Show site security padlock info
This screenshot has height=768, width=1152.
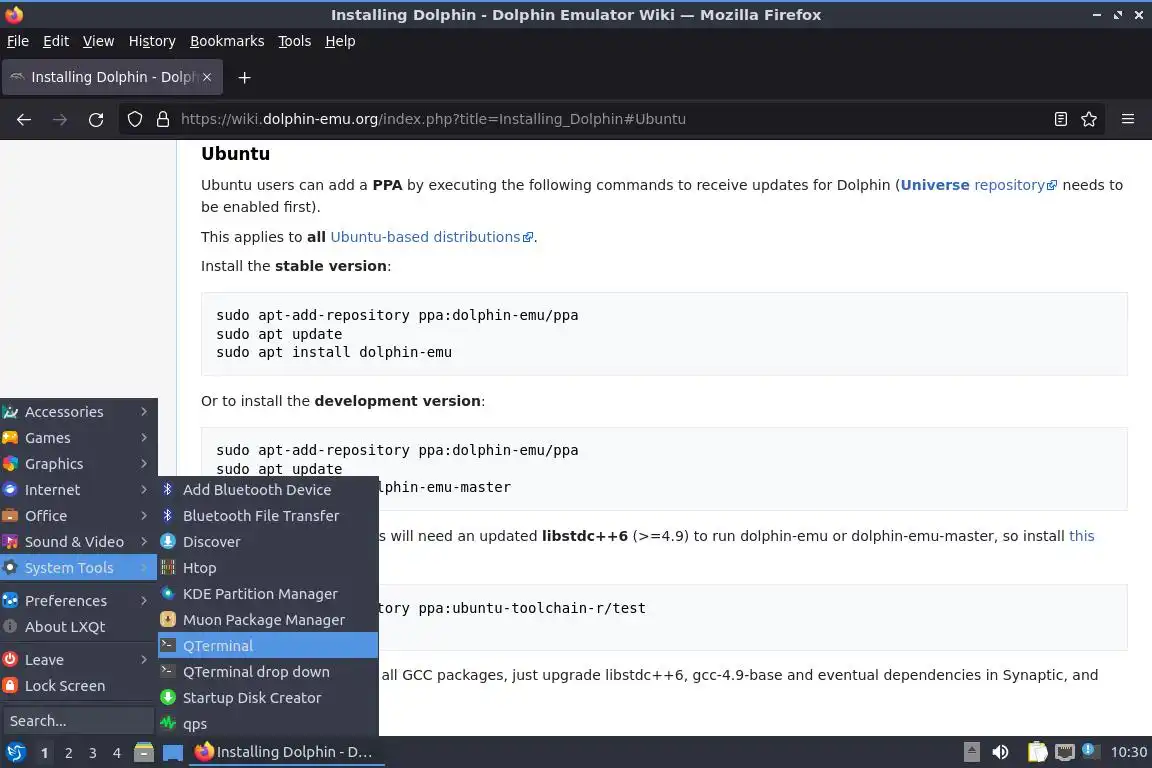(x=163, y=119)
